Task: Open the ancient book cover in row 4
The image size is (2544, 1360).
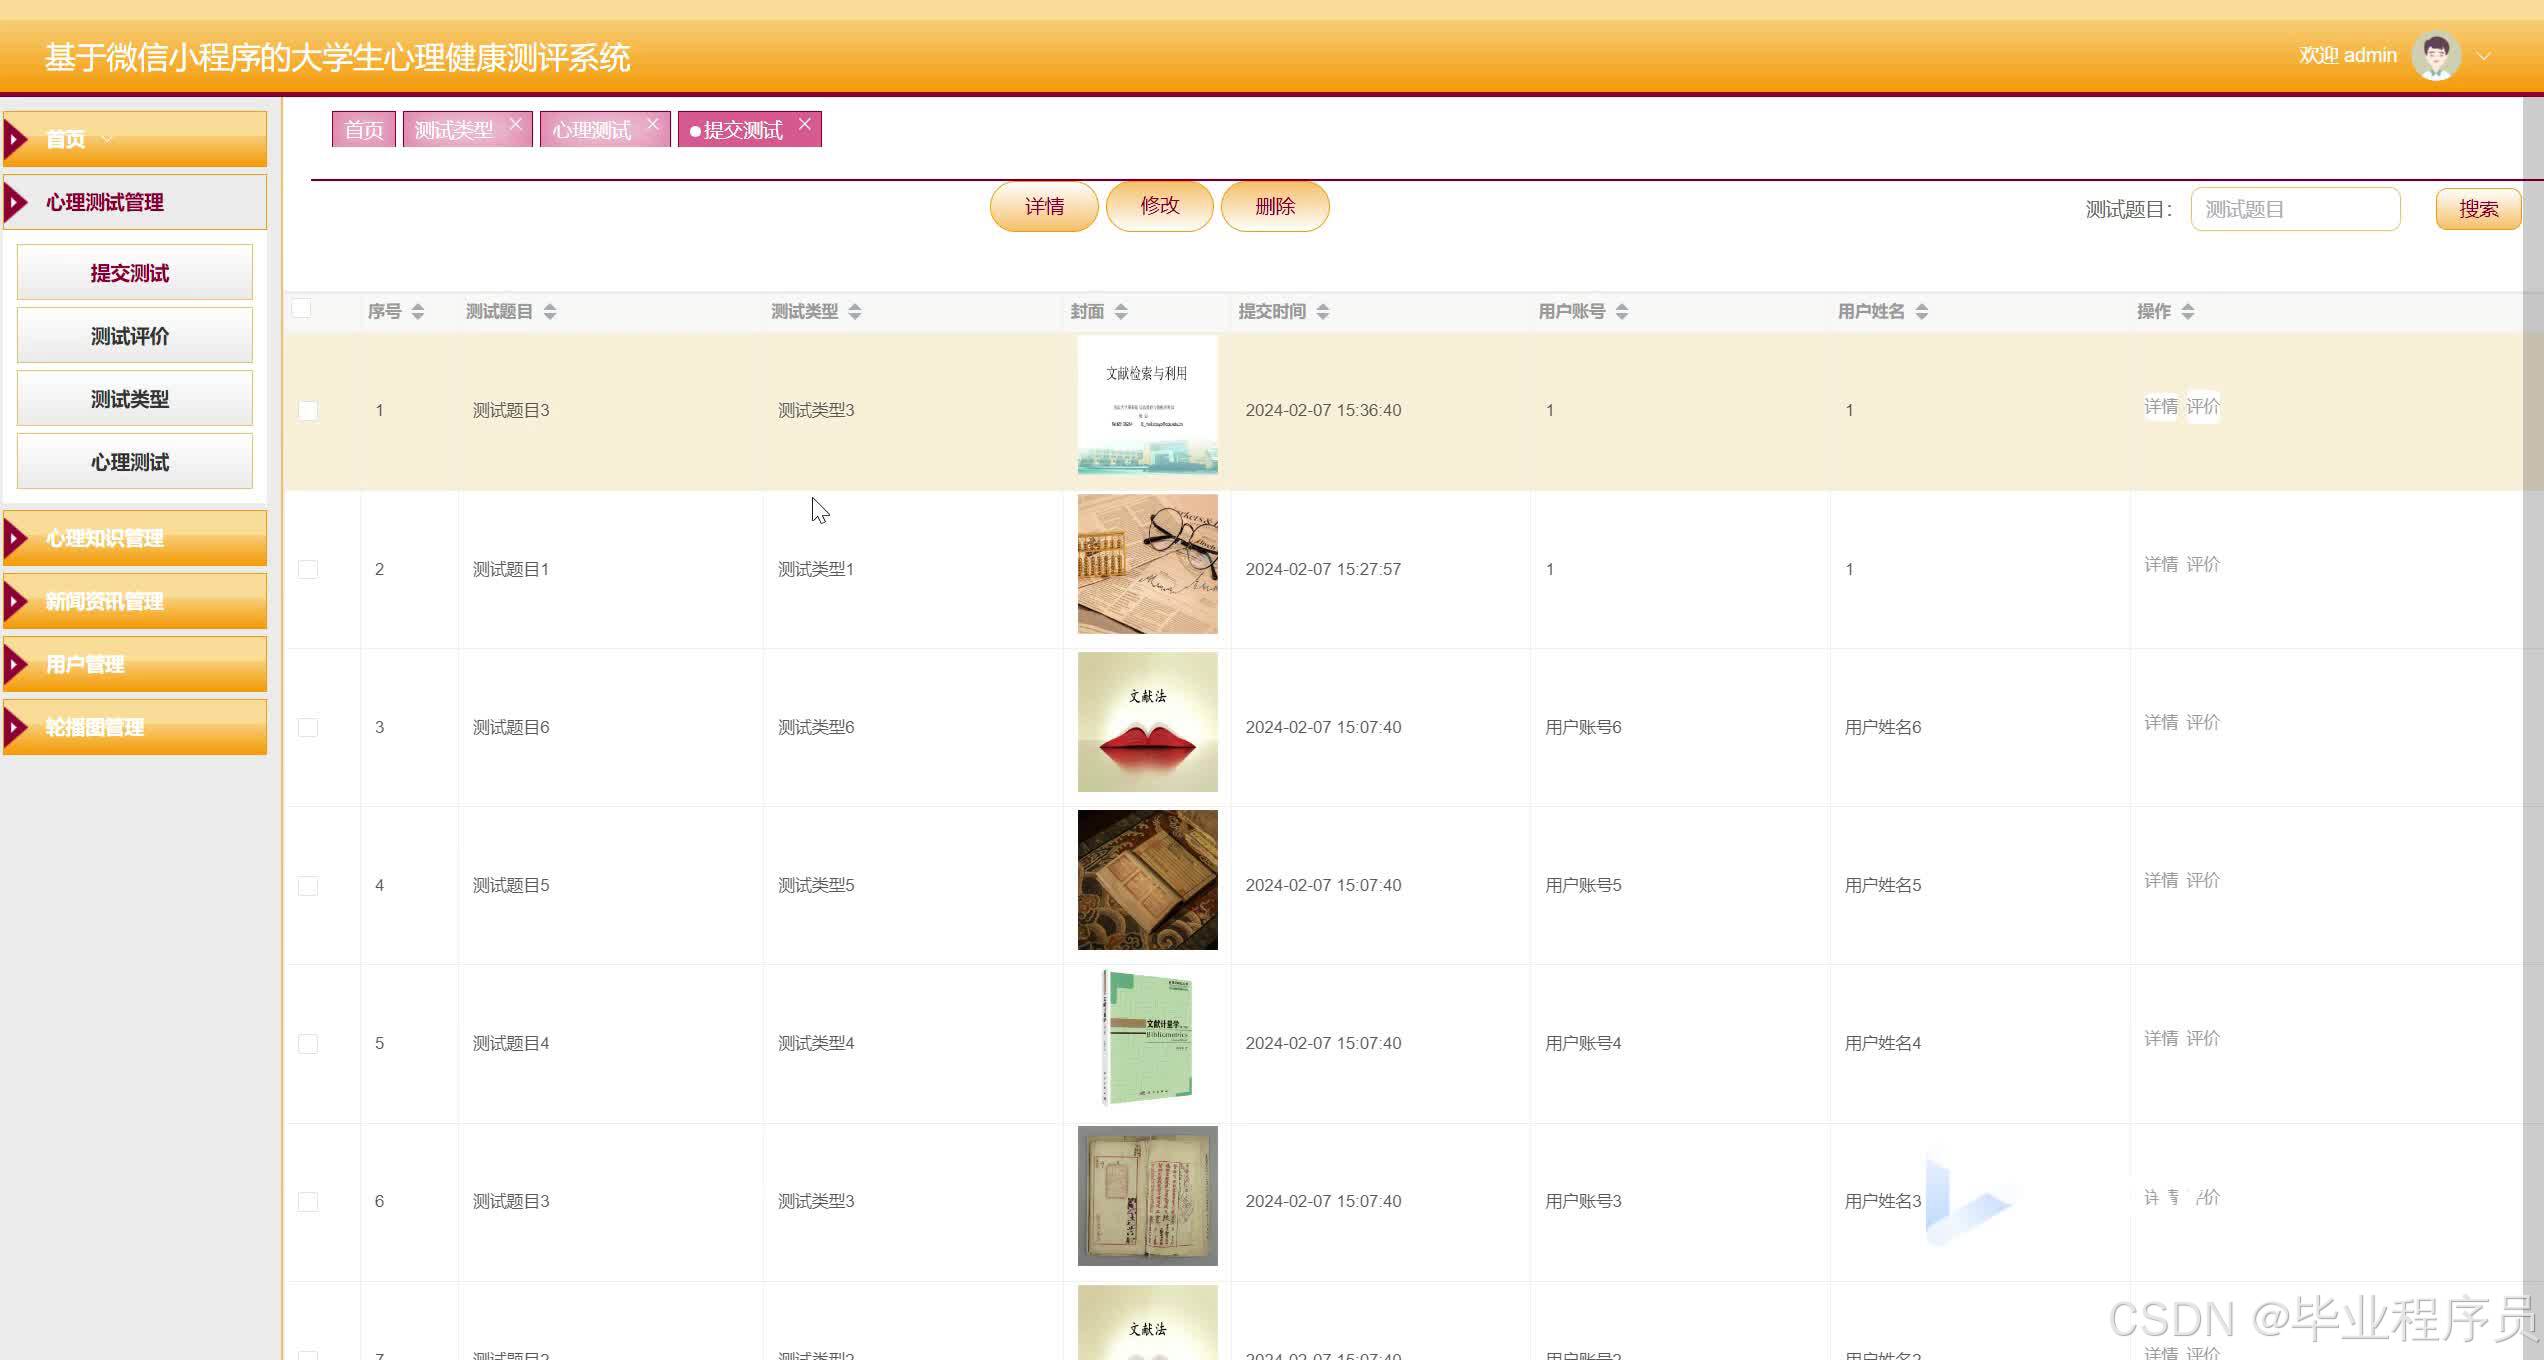Action: pyautogui.click(x=1148, y=880)
